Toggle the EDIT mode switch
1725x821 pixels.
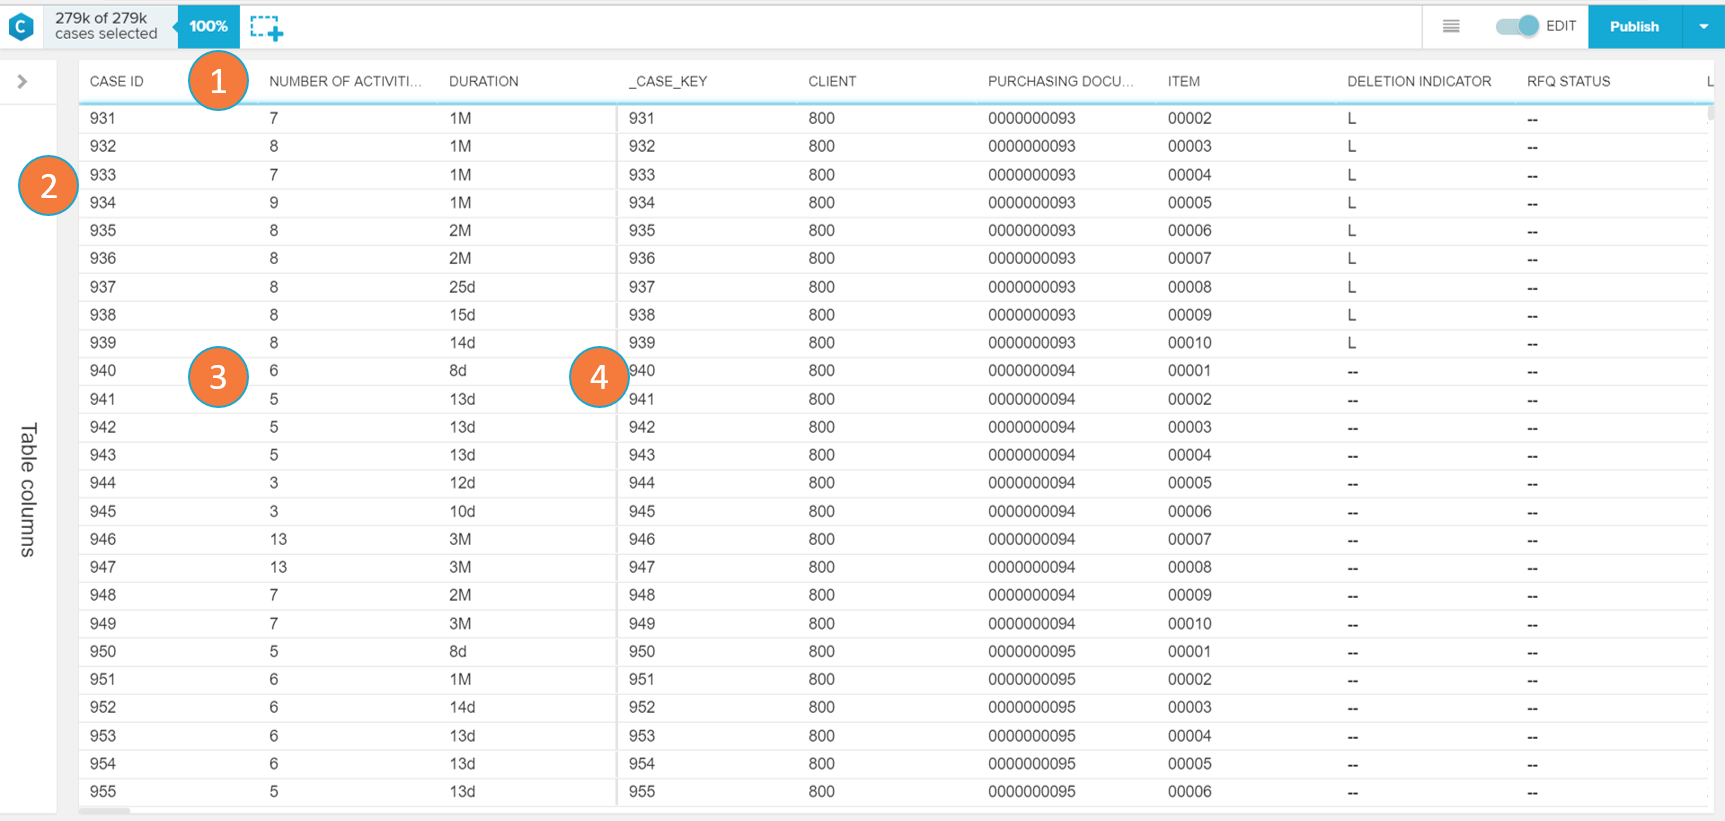tap(1517, 27)
